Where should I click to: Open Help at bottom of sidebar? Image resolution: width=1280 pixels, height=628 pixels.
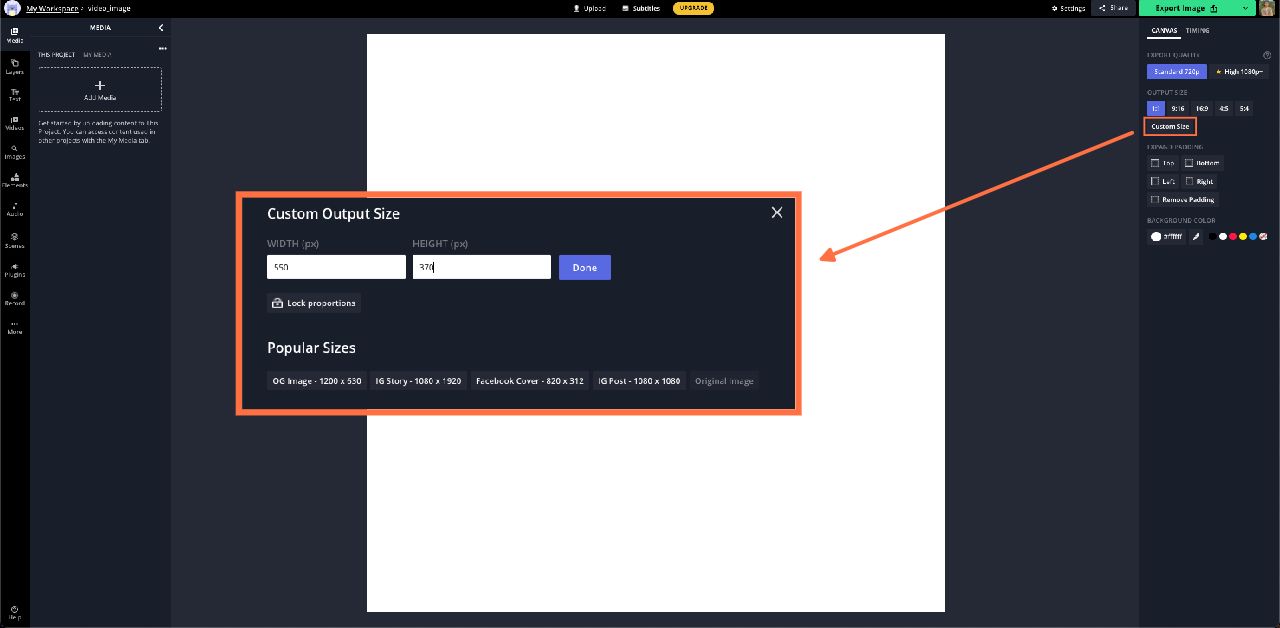(14, 613)
